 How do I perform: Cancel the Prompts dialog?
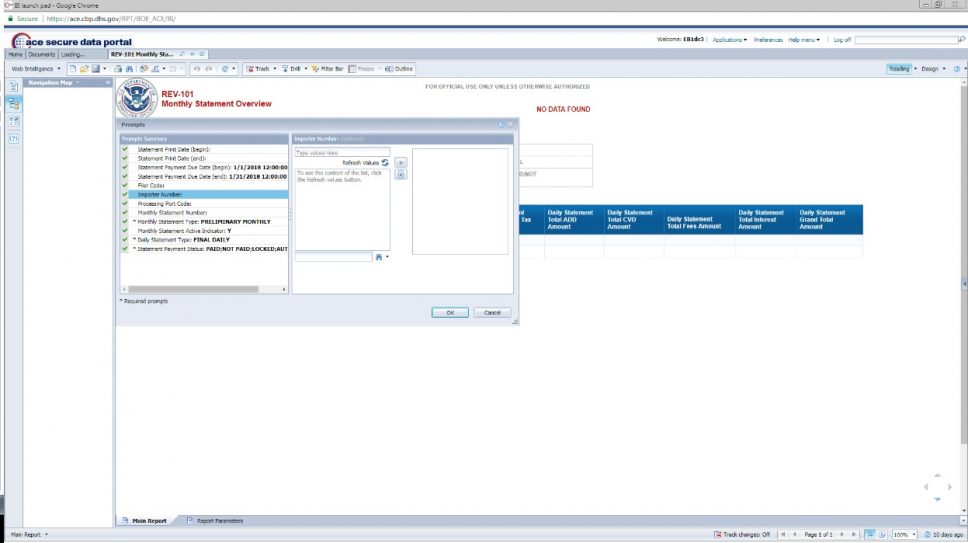(x=492, y=313)
